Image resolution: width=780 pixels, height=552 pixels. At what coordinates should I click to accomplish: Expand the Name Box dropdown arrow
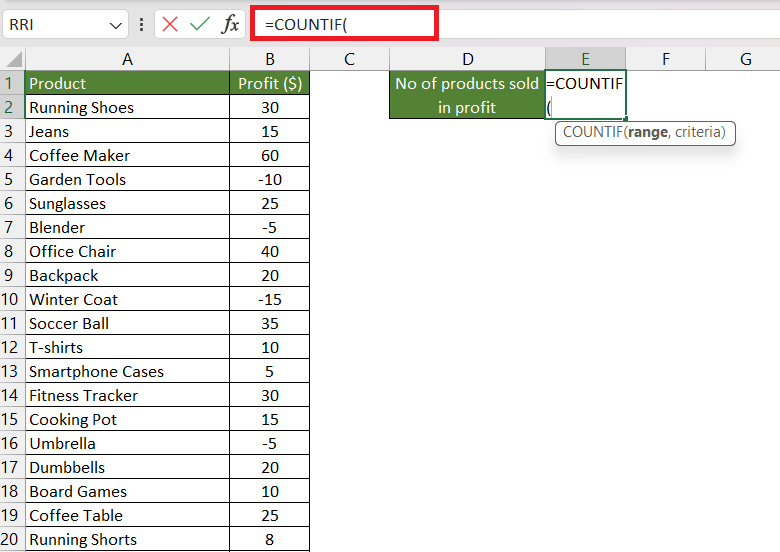pyautogui.click(x=115, y=25)
